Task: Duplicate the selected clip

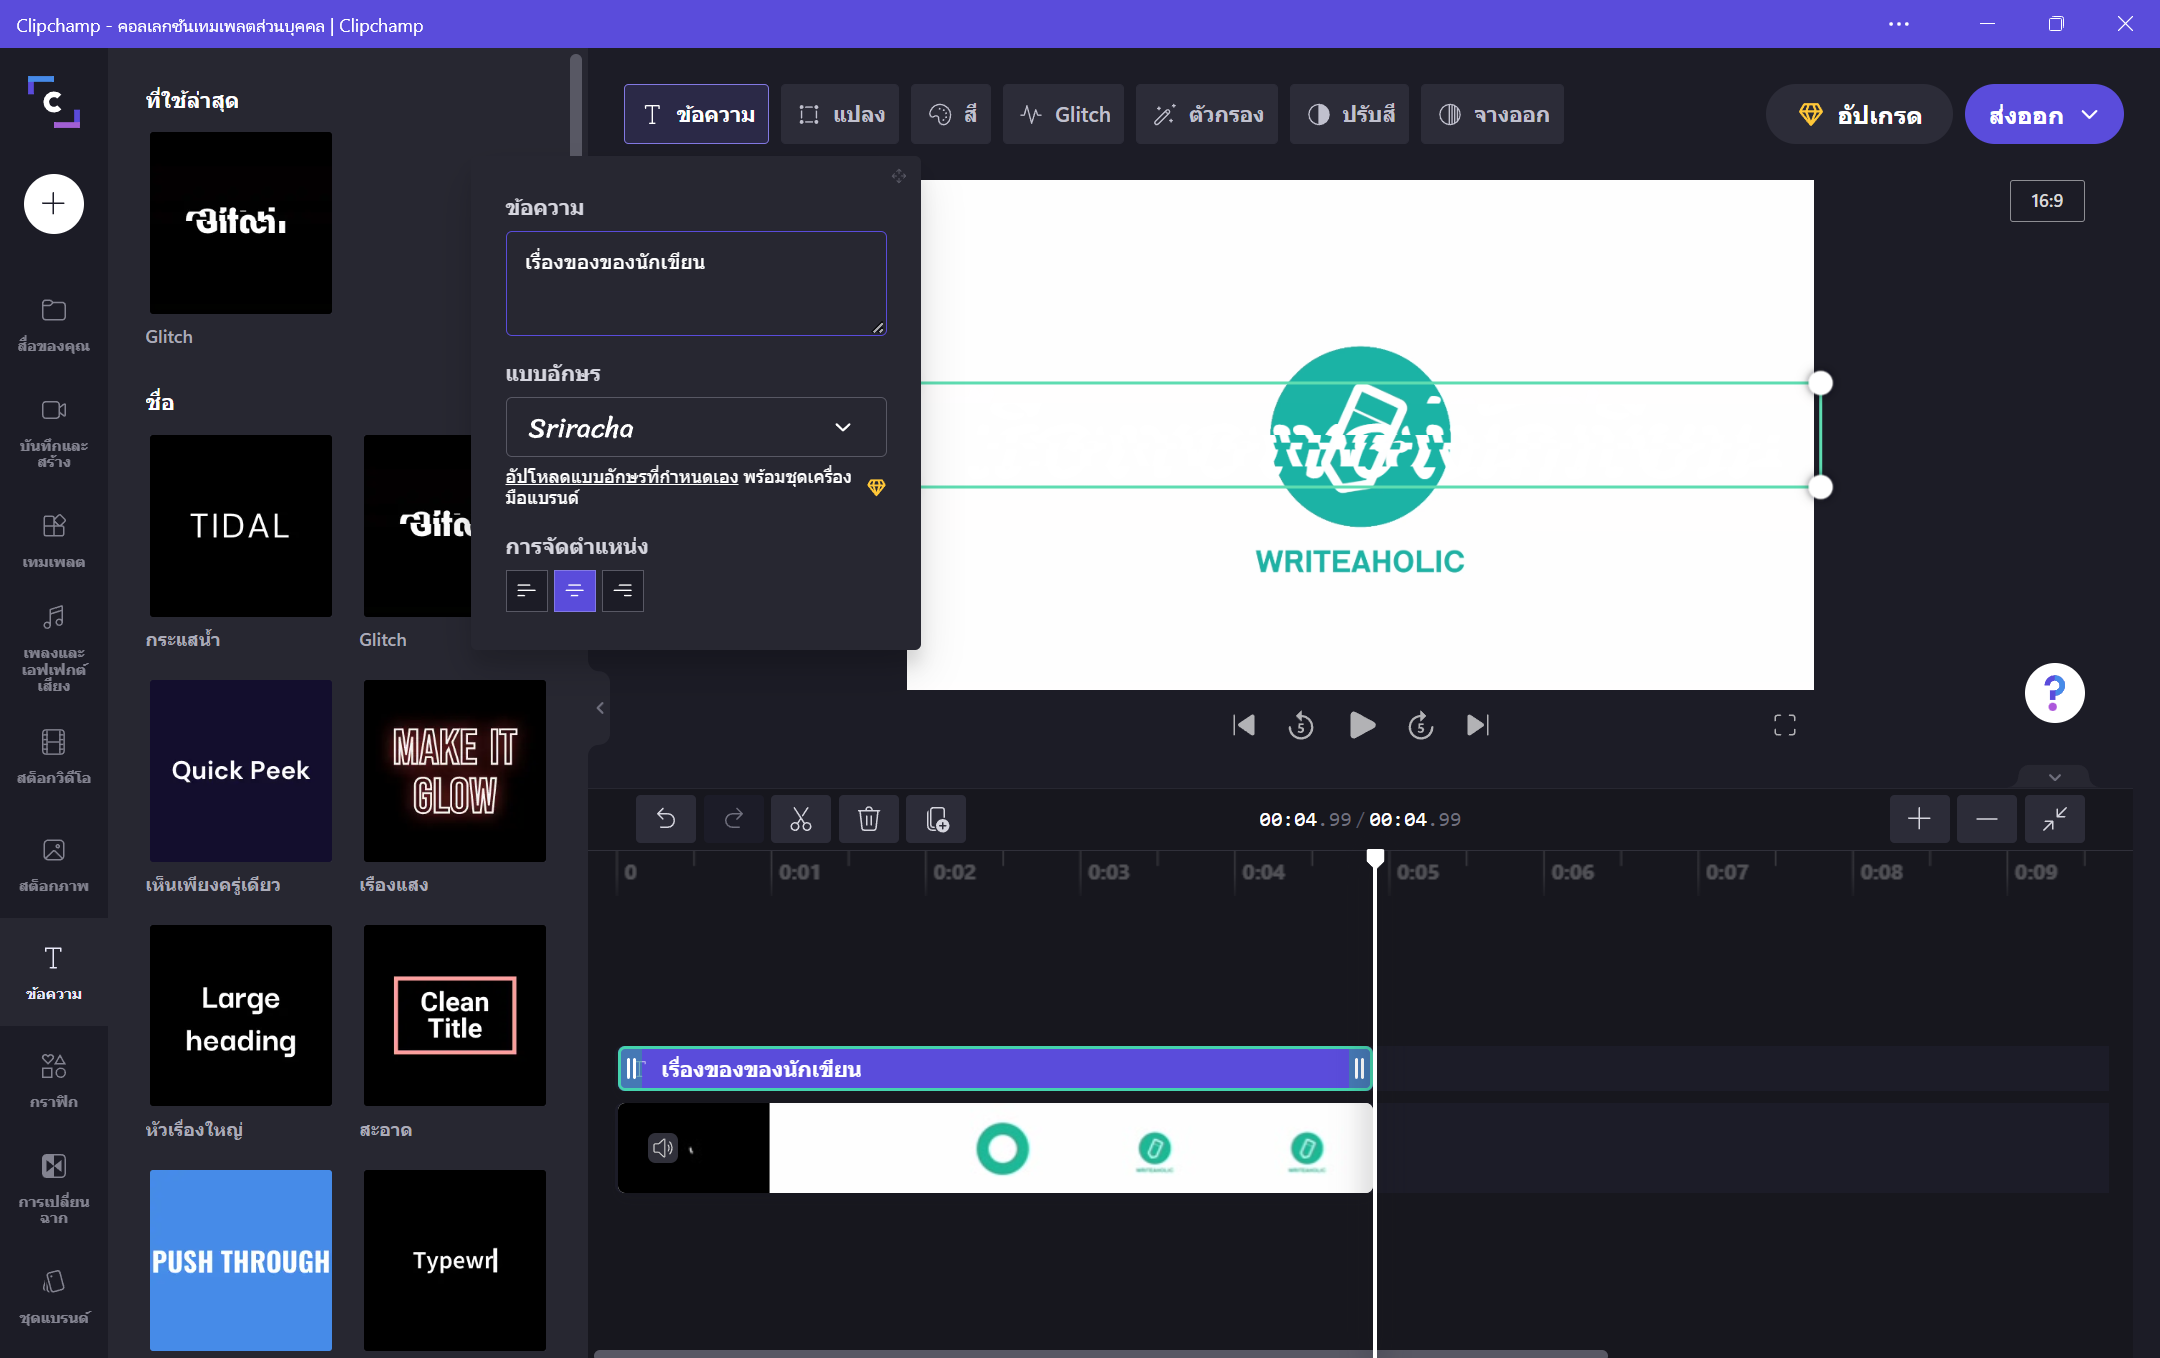Action: click(937, 819)
